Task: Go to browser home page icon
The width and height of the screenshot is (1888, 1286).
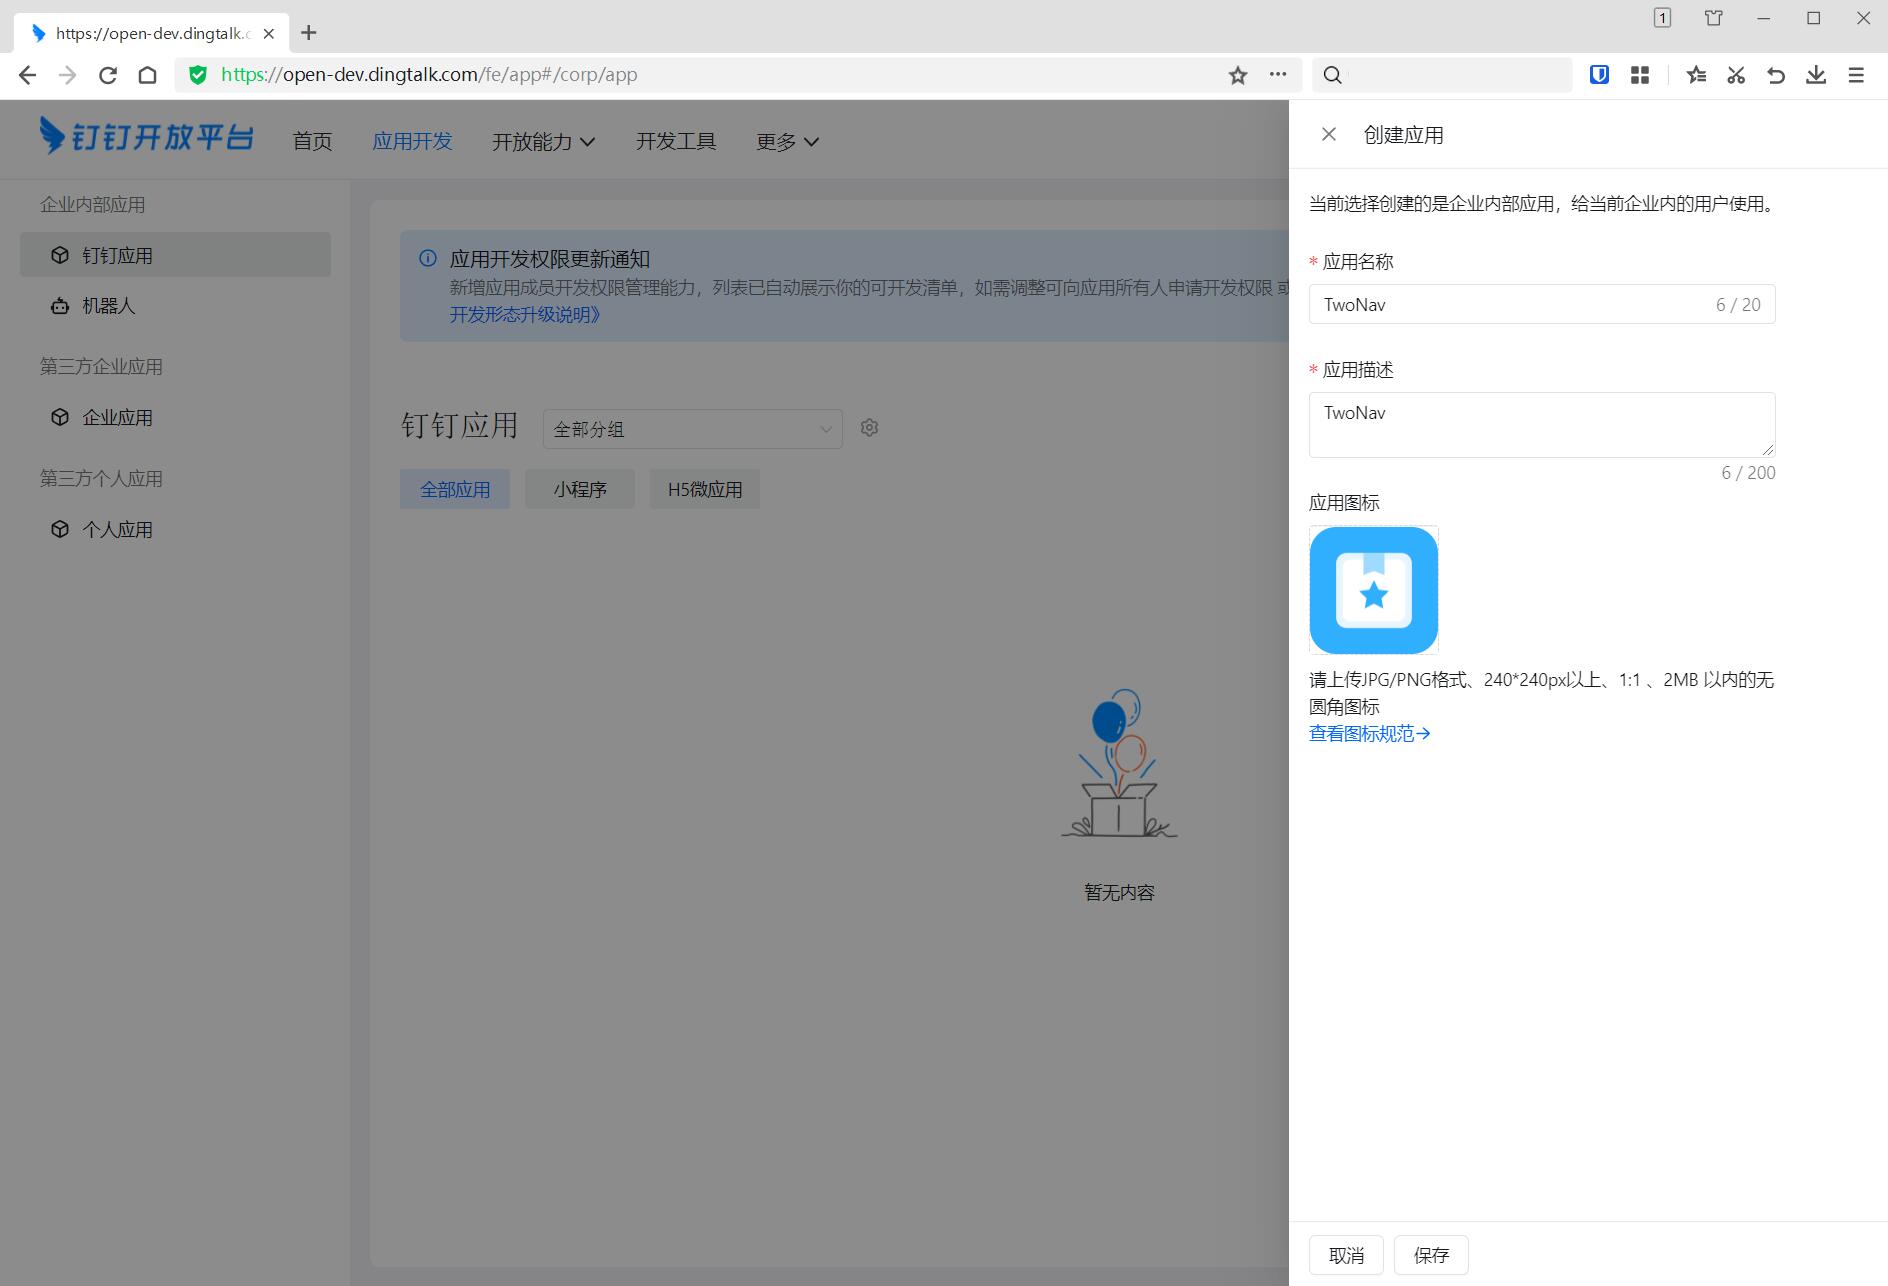Action: [x=148, y=75]
